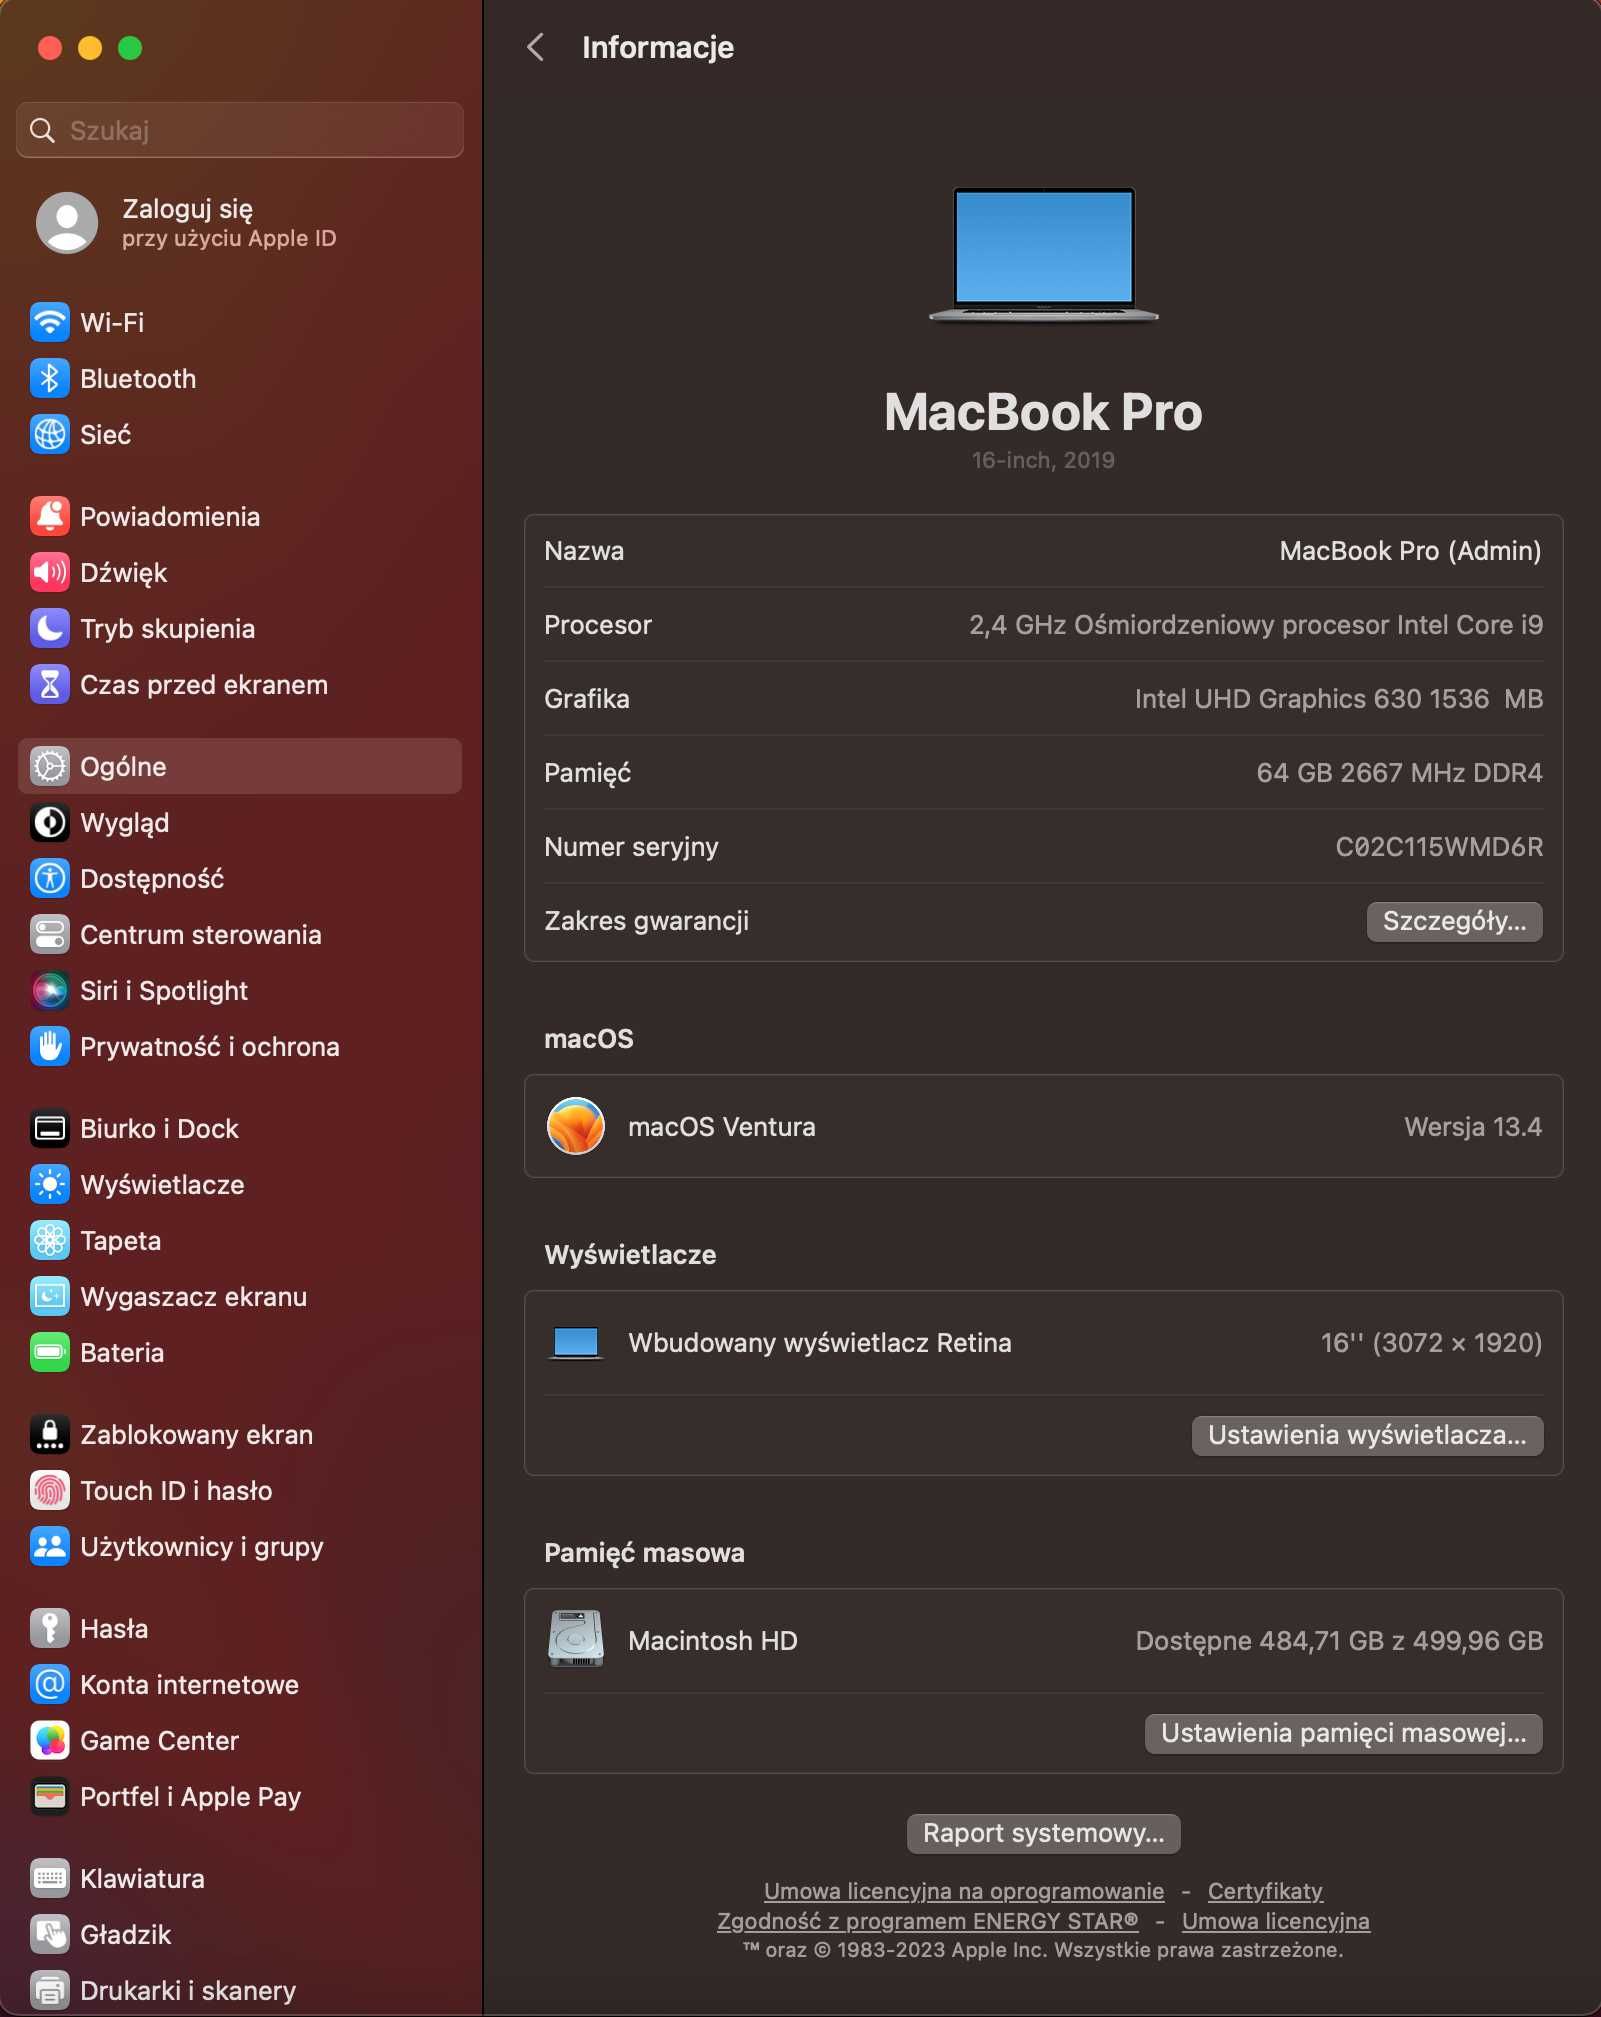1601x2017 pixels.
Task: Click the MacBook Pro laptop image
Action: [x=1043, y=255]
